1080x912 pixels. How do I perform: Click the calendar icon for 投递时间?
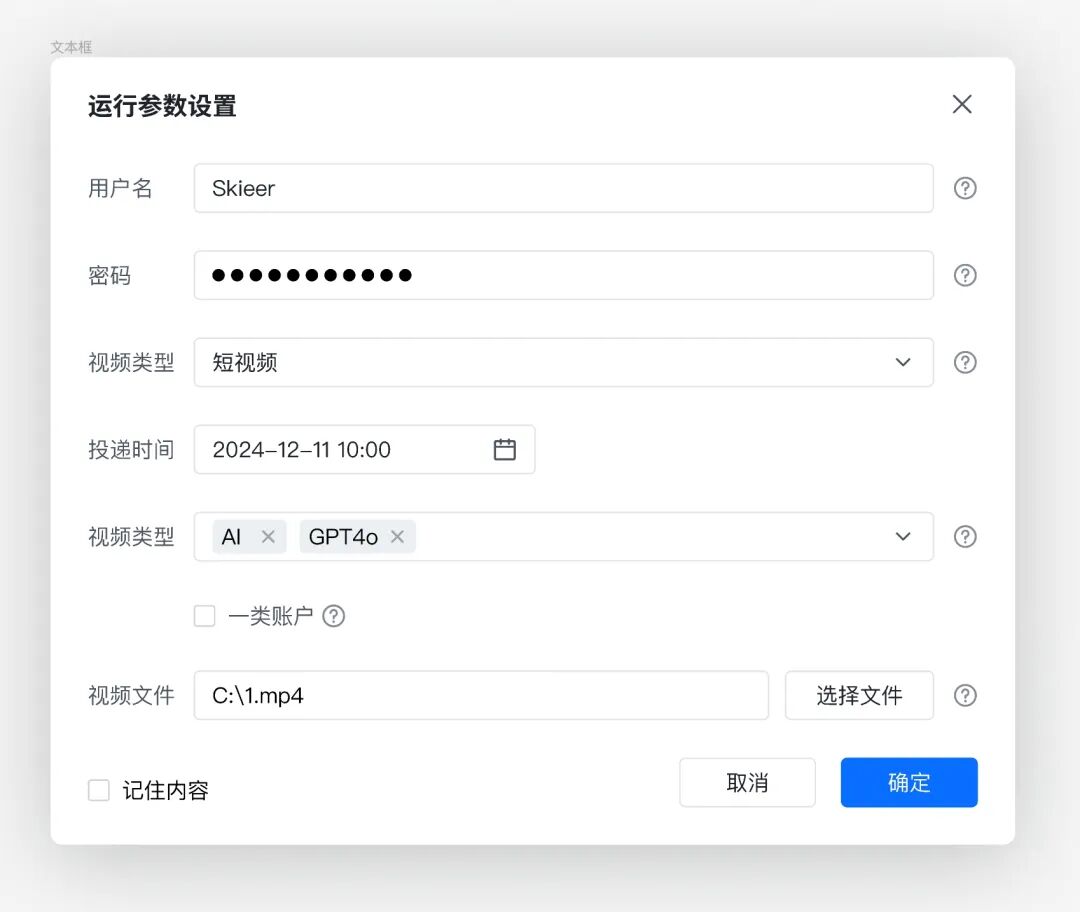coord(504,449)
